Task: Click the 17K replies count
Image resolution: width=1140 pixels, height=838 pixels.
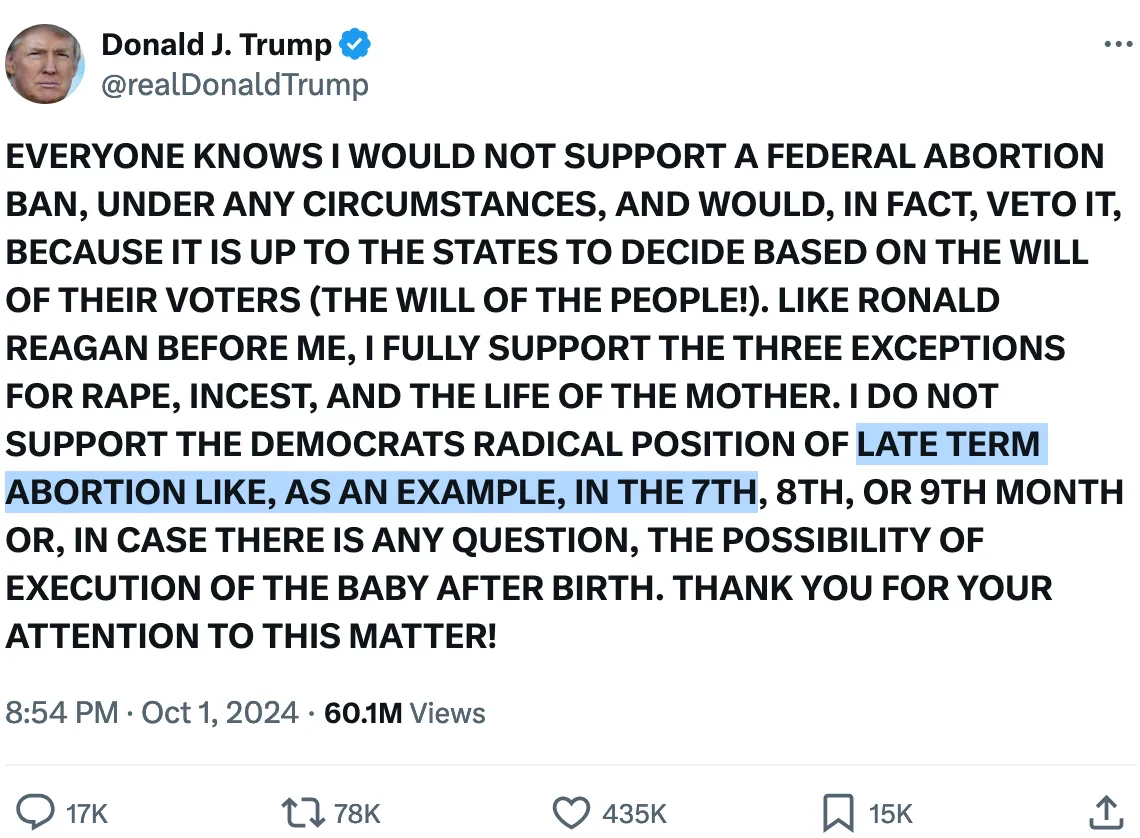Action: coord(86,814)
